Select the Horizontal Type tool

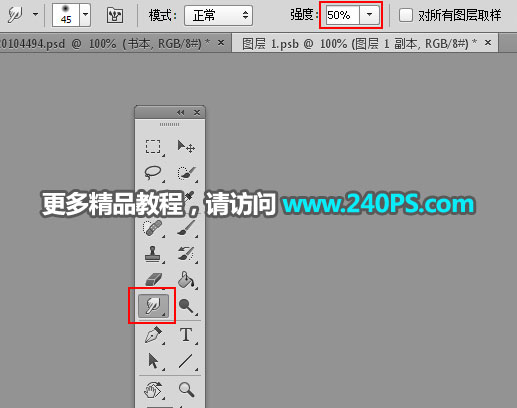click(x=186, y=335)
